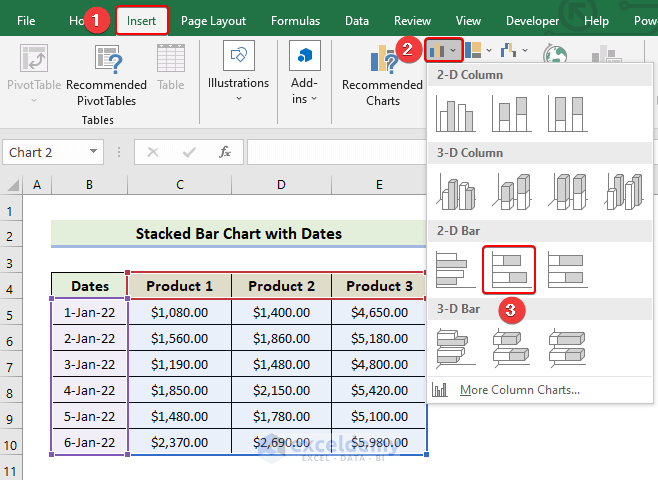Select the 2-D Stacked Bar chart icon
Screen dimensions: 658x480
pyautogui.click(x=508, y=270)
